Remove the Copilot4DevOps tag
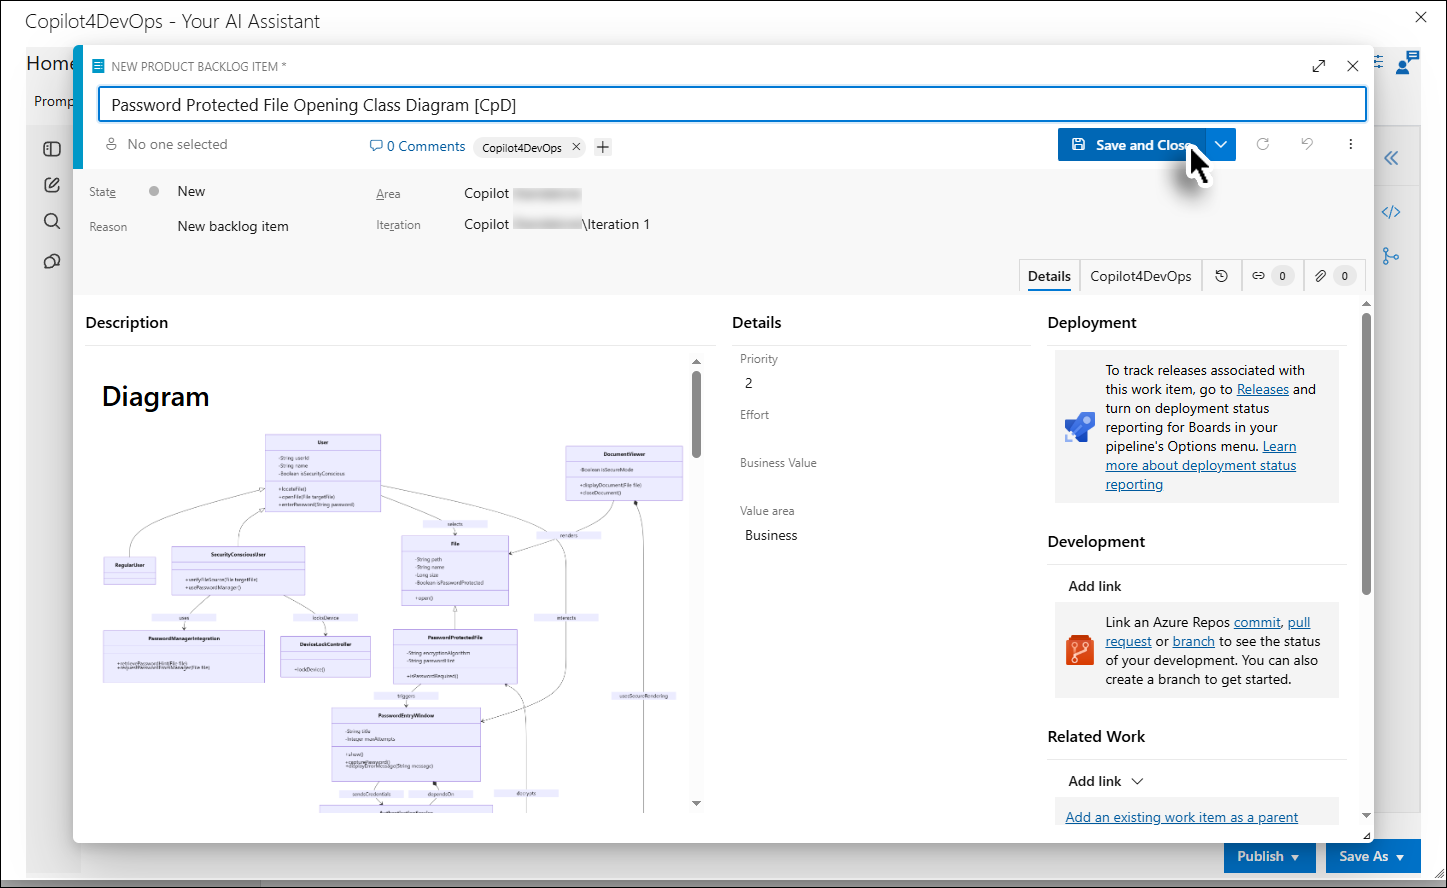1447x888 pixels. pyautogui.click(x=576, y=147)
